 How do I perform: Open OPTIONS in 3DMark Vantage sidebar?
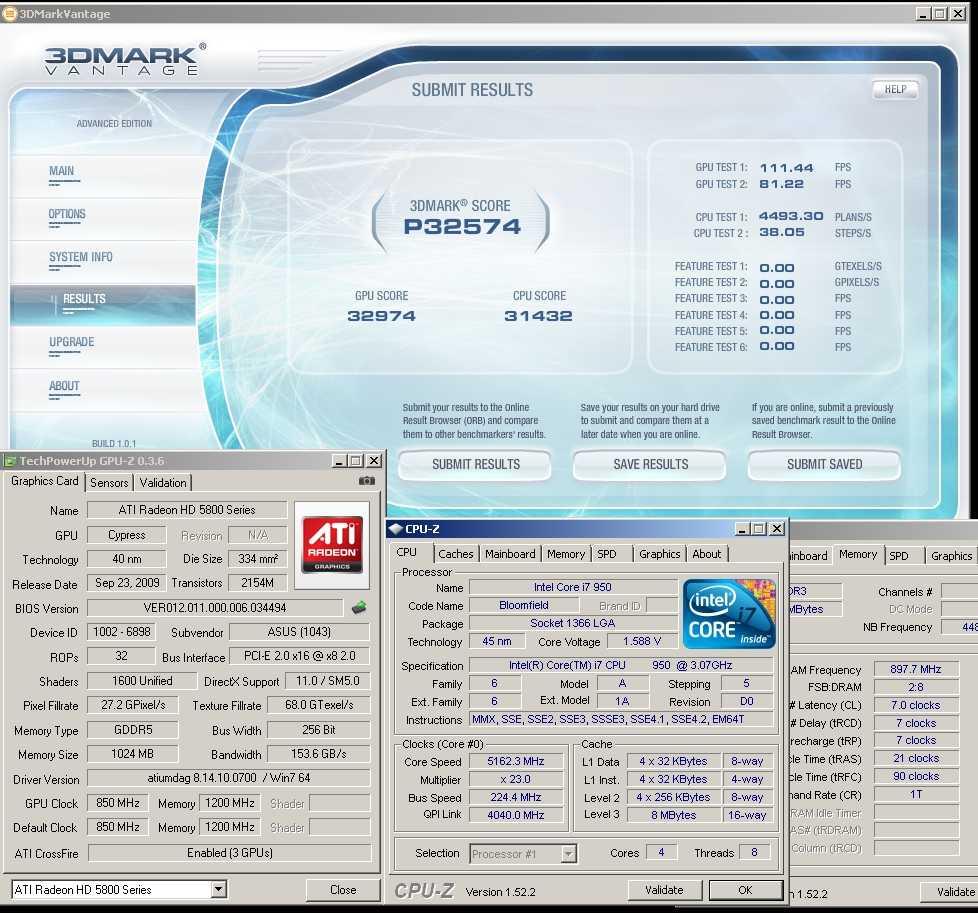click(67, 215)
